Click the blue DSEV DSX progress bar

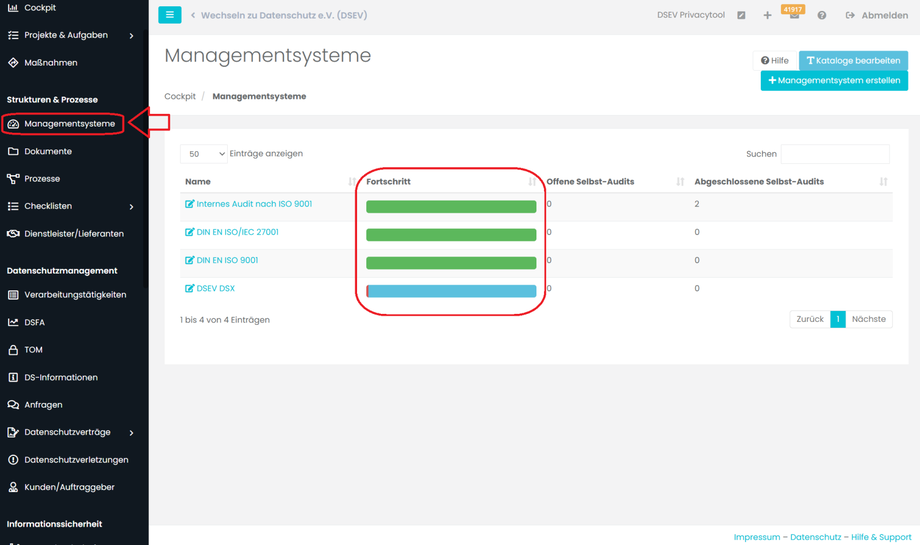(451, 291)
